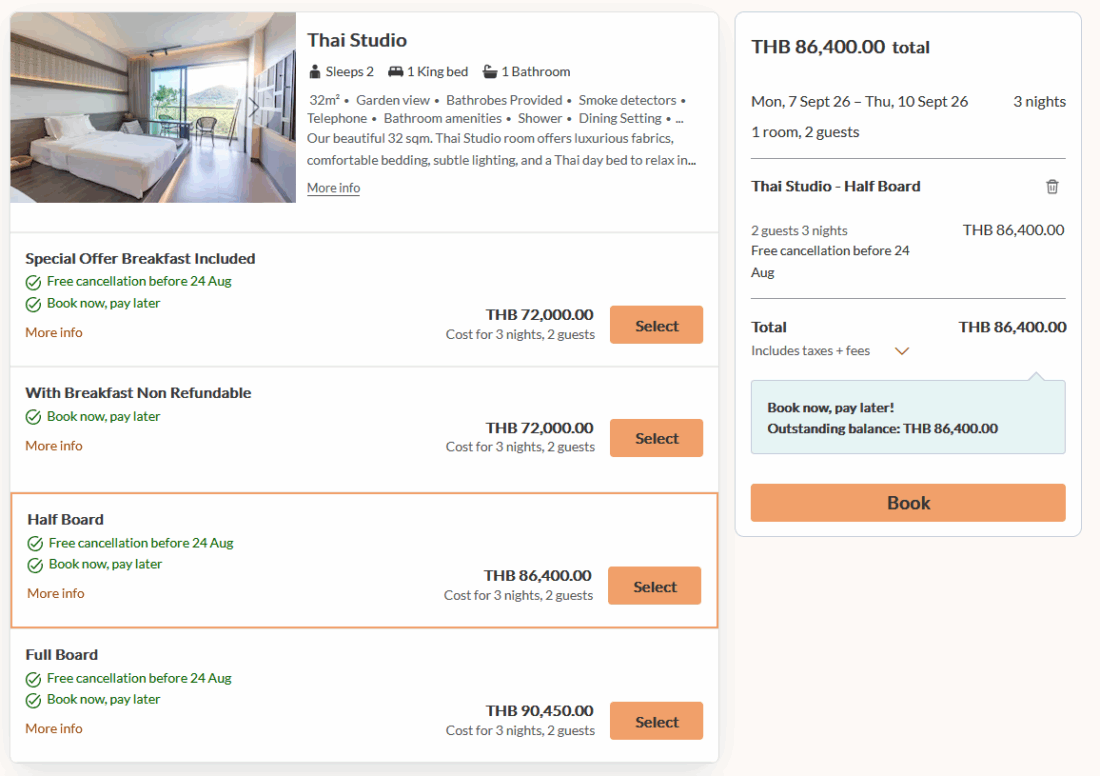The height and width of the screenshot is (776, 1100).
Task: Click Special Offer free cancellation checkmark icon
Action: [33, 282]
